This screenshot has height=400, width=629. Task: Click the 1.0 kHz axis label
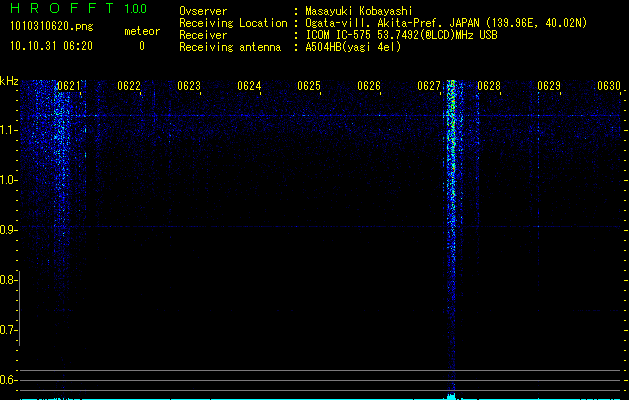[x=8, y=180]
